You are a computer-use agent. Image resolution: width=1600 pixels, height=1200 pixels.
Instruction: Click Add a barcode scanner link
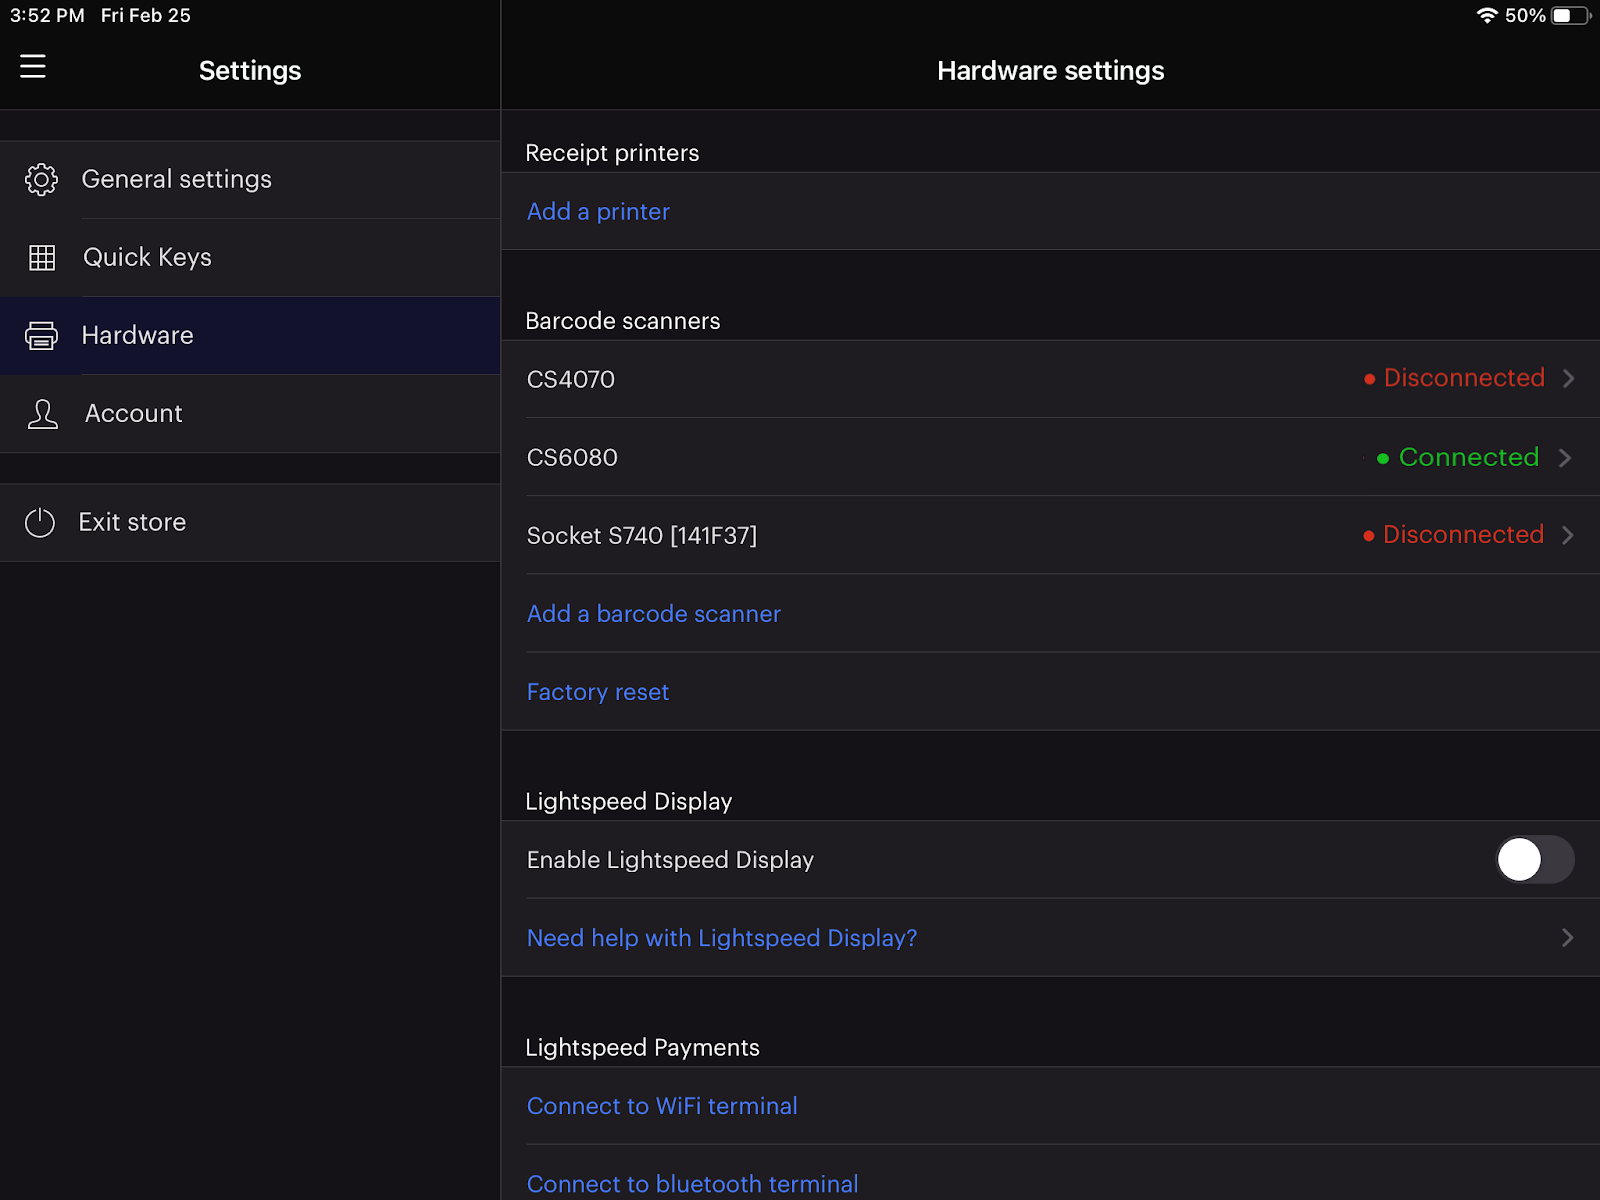653,614
